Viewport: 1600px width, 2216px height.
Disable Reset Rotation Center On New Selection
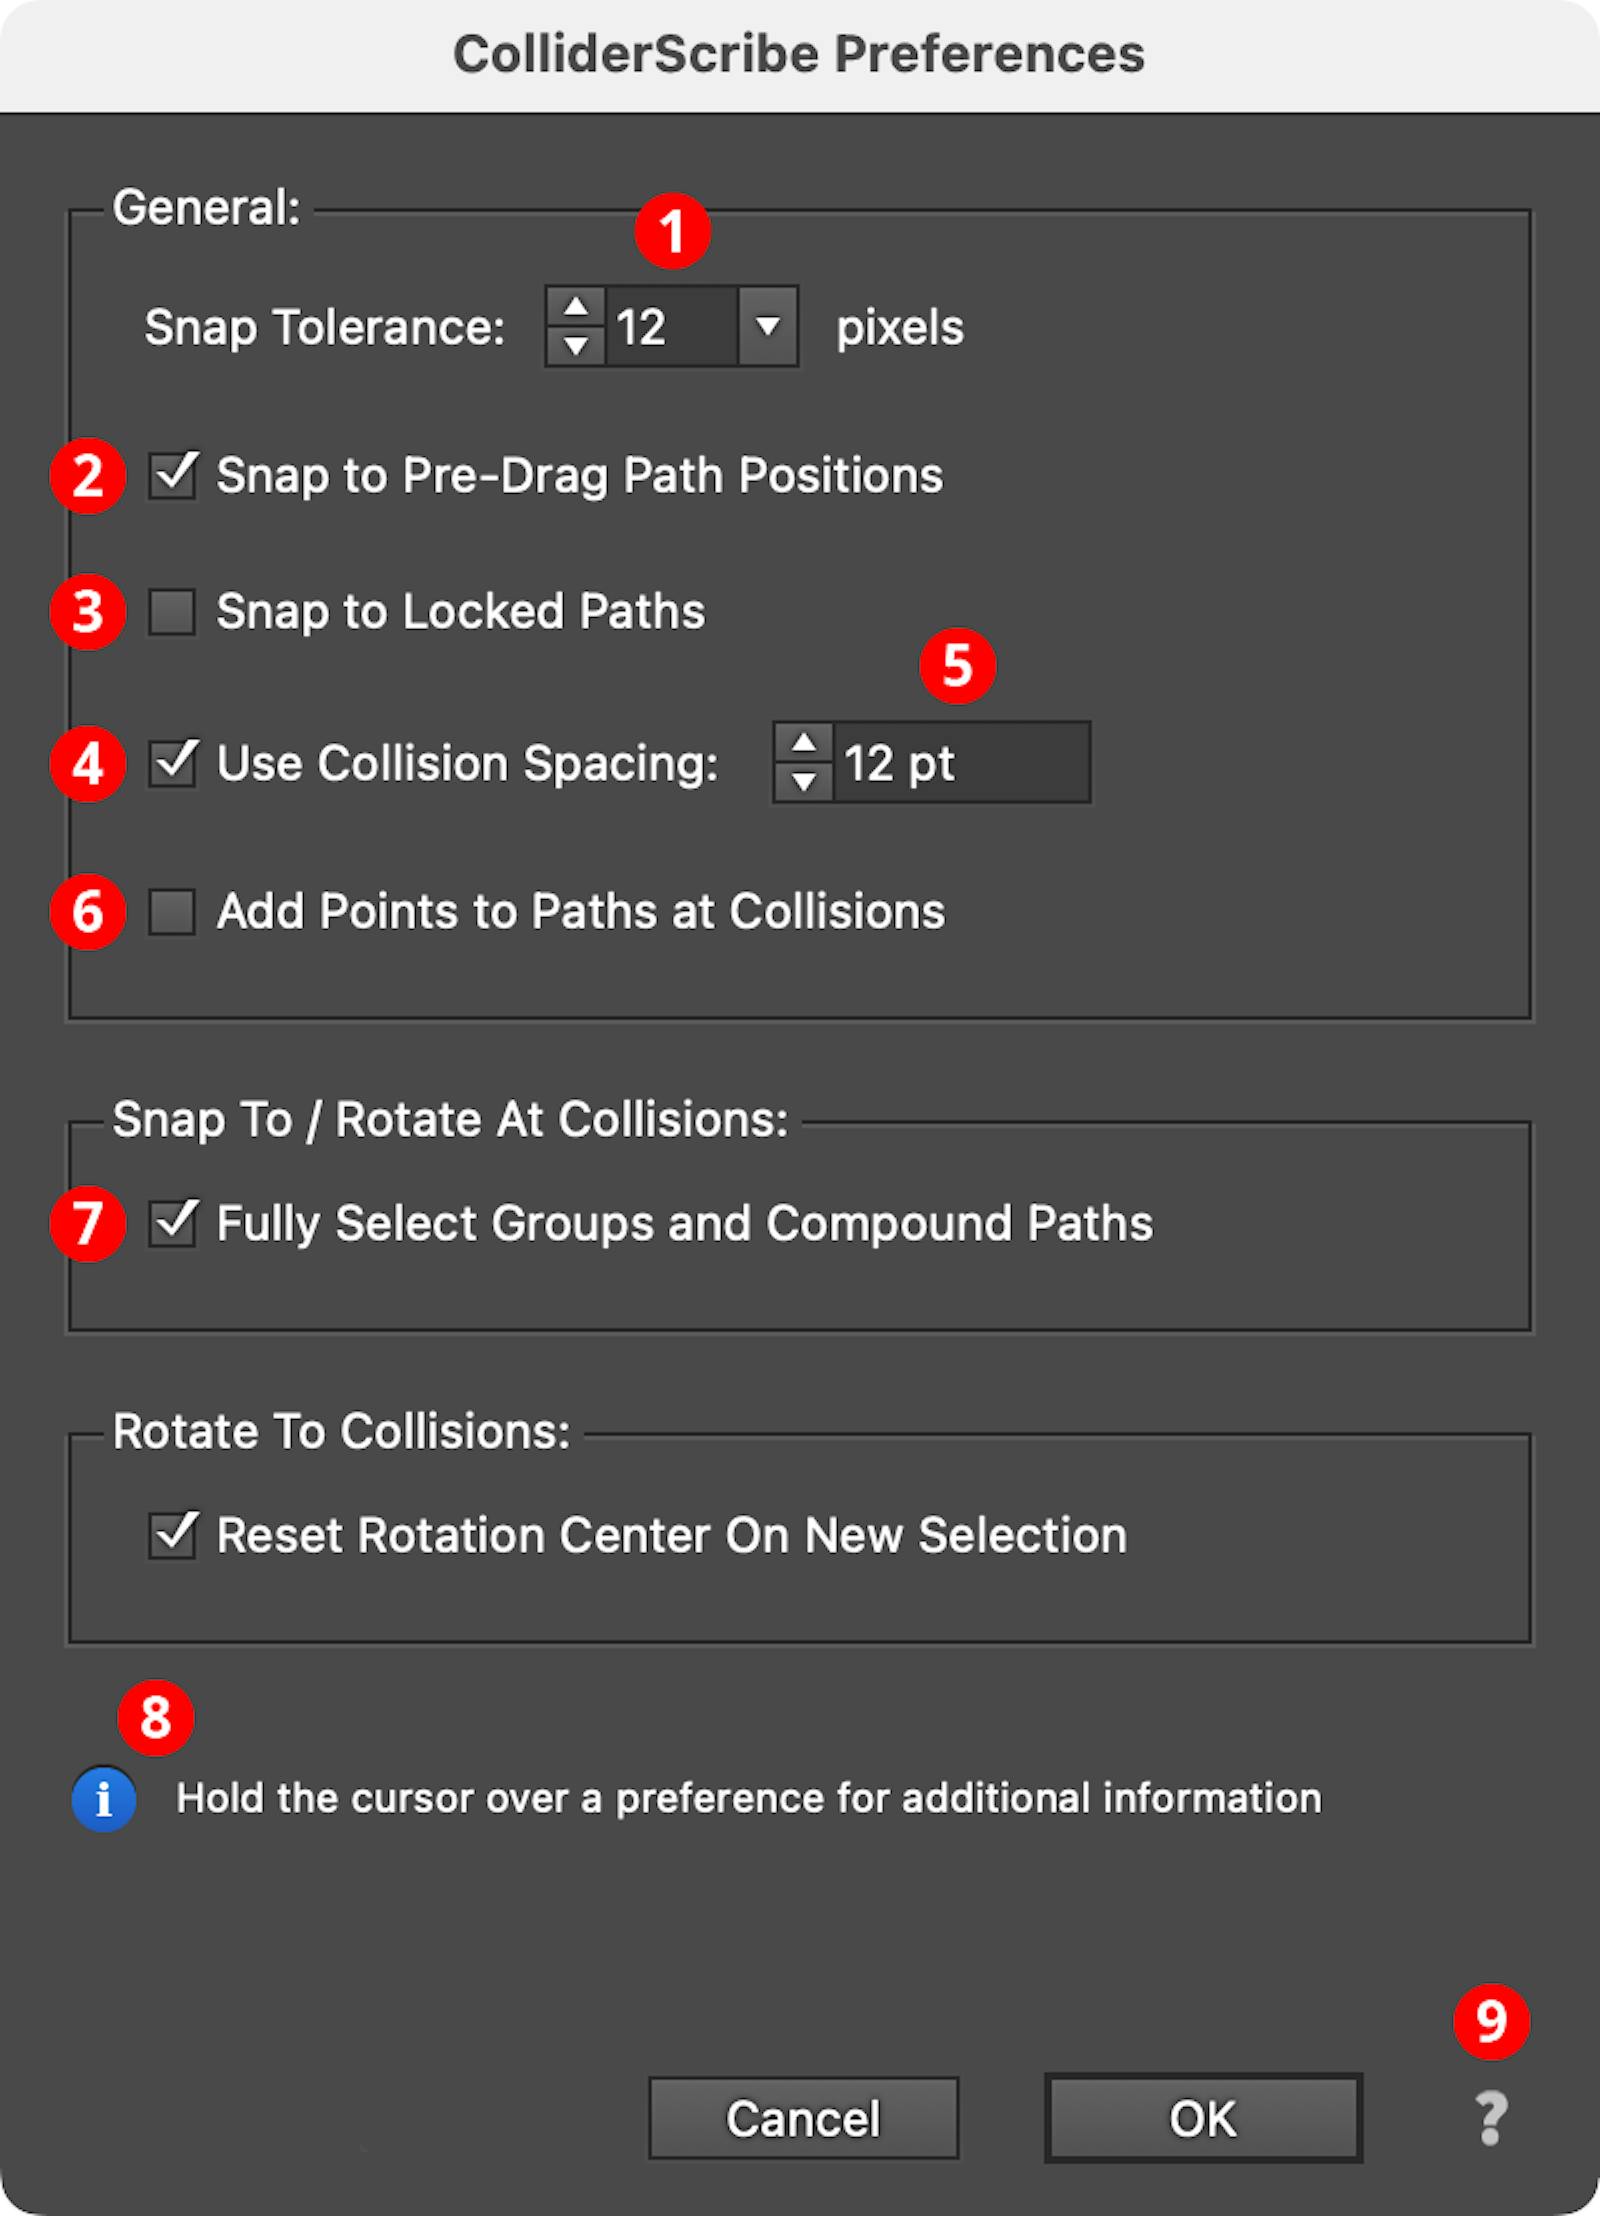[173, 1535]
